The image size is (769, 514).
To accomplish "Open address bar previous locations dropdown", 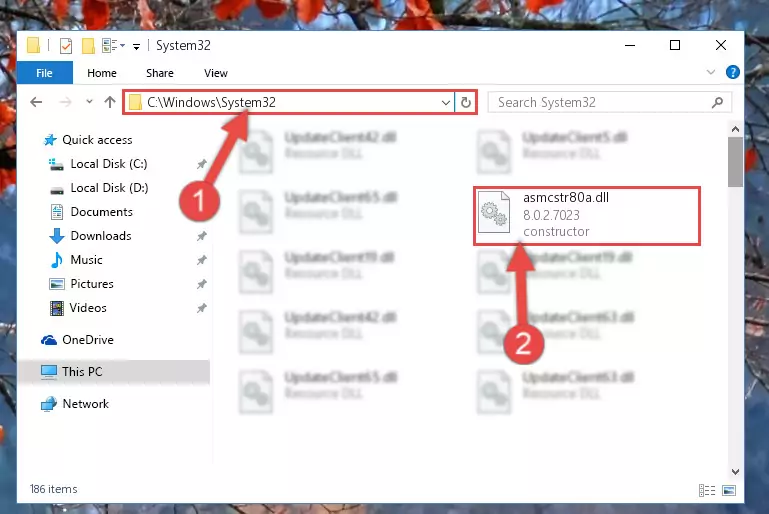I will point(445,103).
